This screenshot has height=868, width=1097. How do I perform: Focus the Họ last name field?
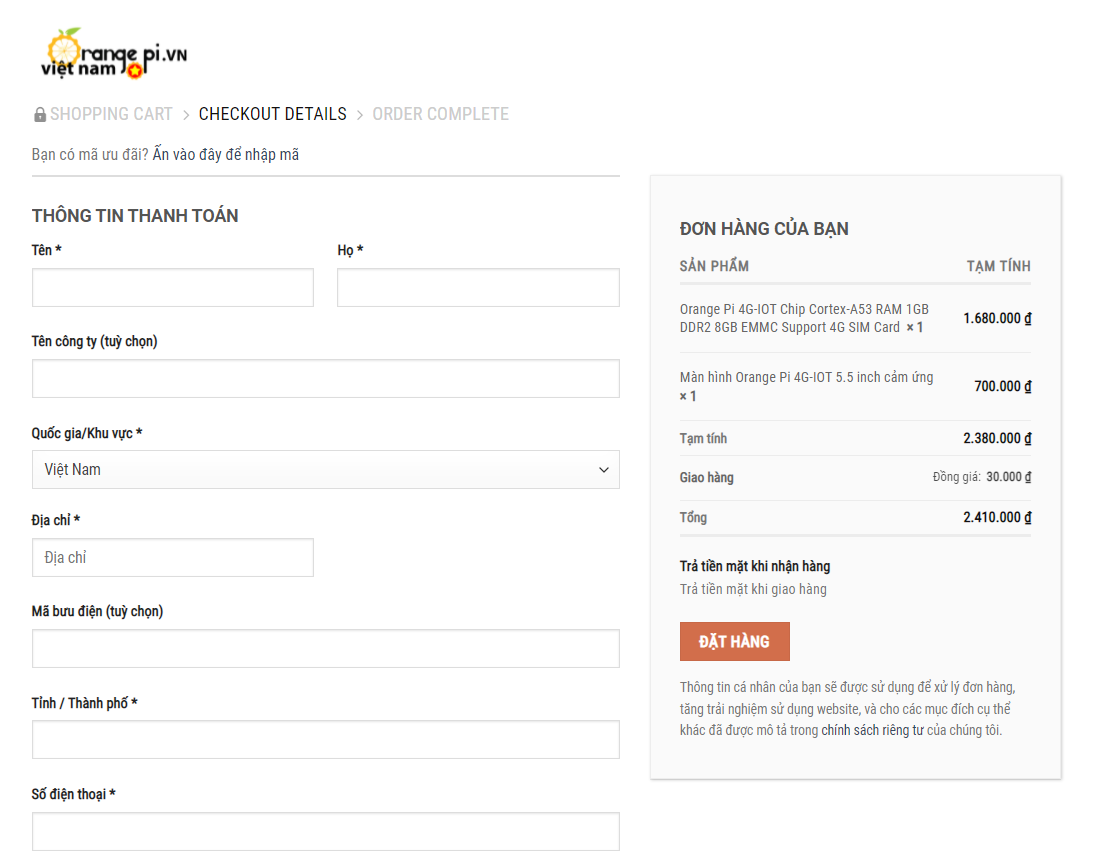click(x=478, y=287)
